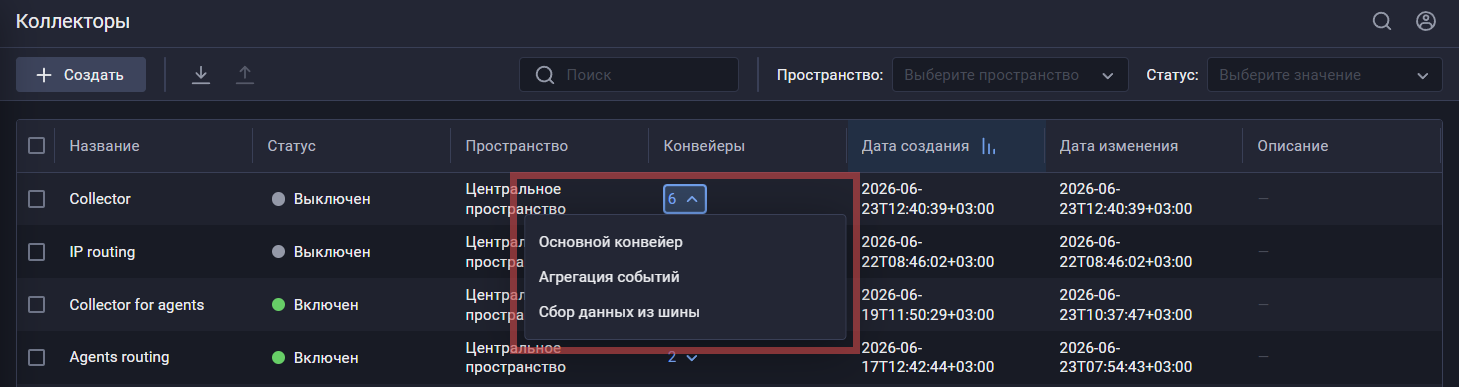Open the Статус filter dropdown
Screen dimensions: 1459x387
click(x=1325, y=75)
